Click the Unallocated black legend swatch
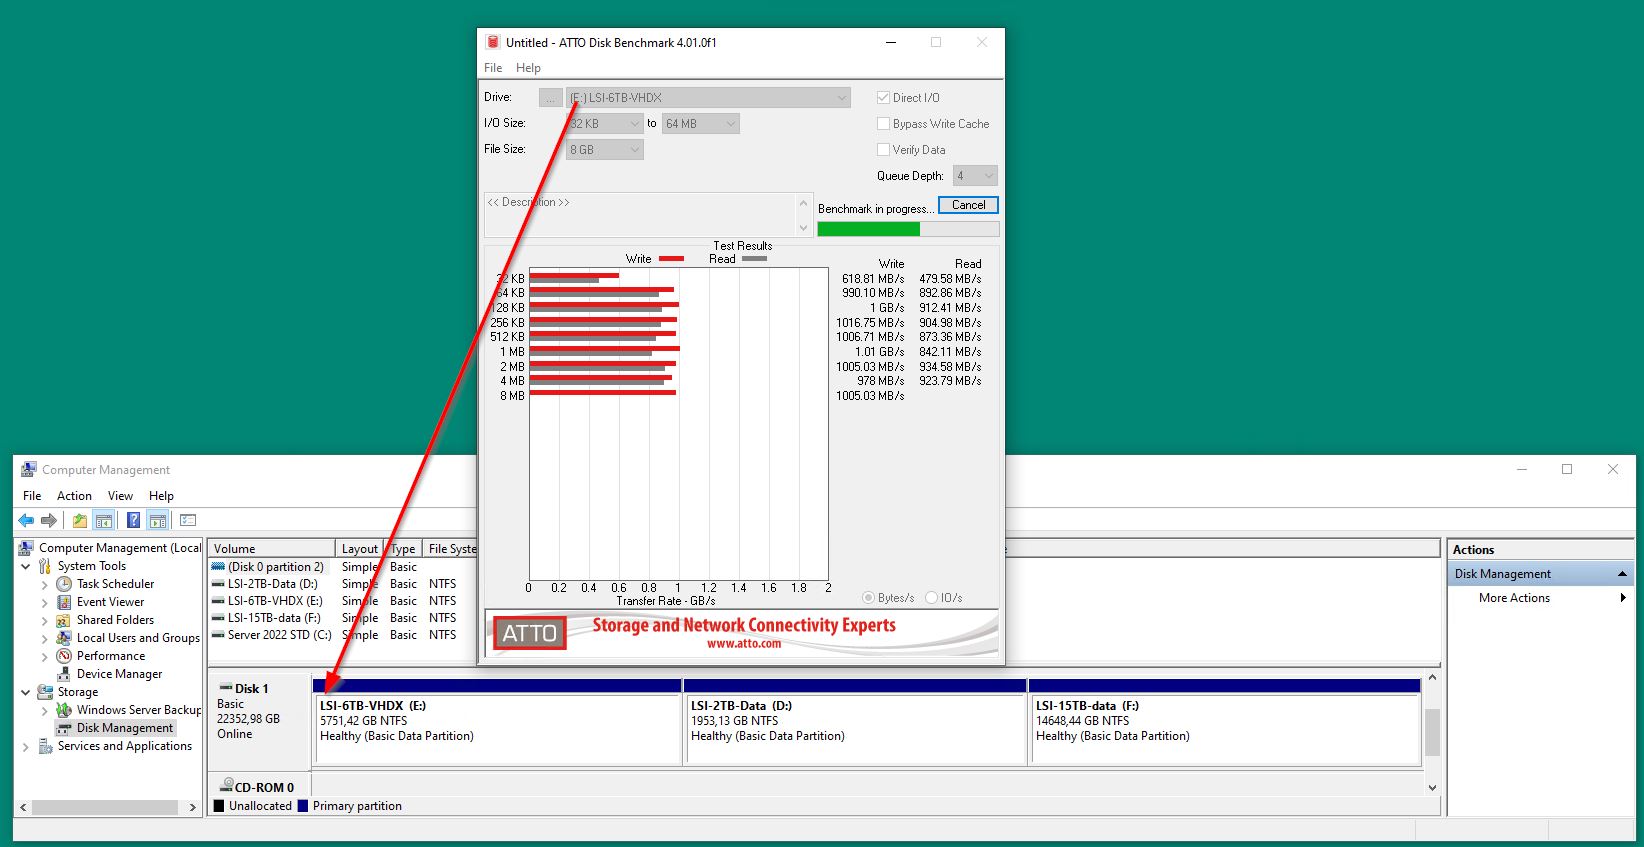The width and height of the screenshot is (1644, 847). [x=219, y=806]
